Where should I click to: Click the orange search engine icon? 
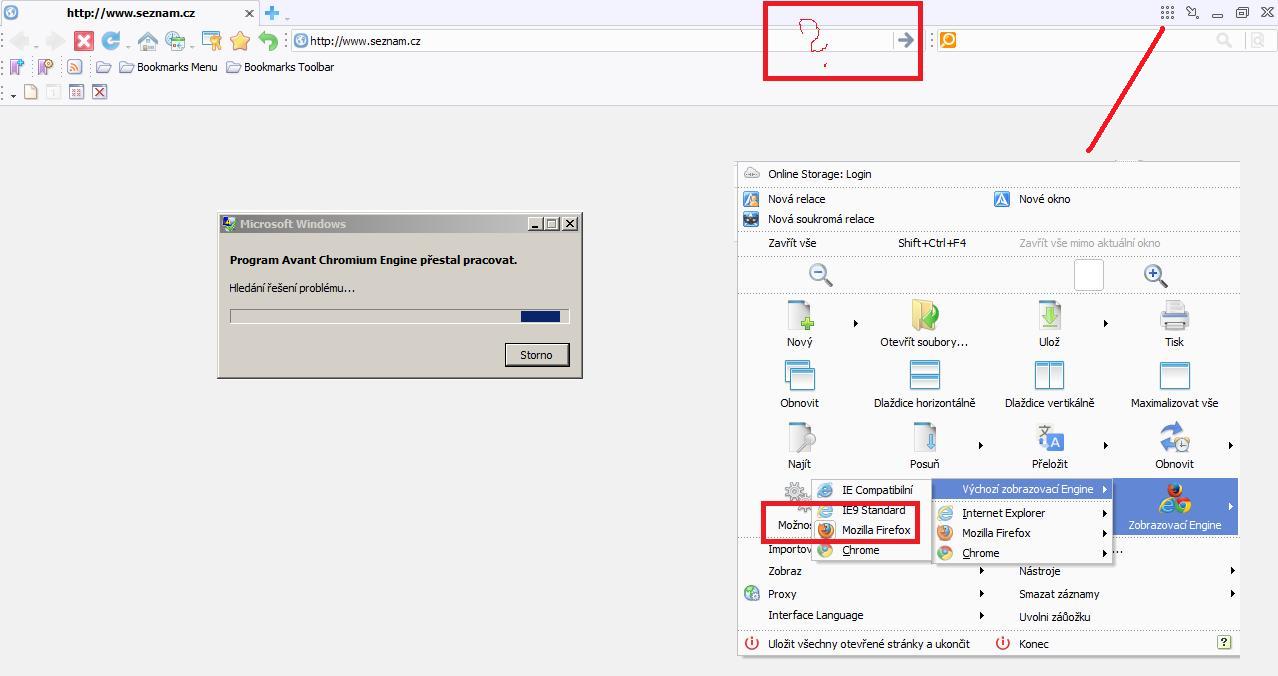[x=948, y=40]
